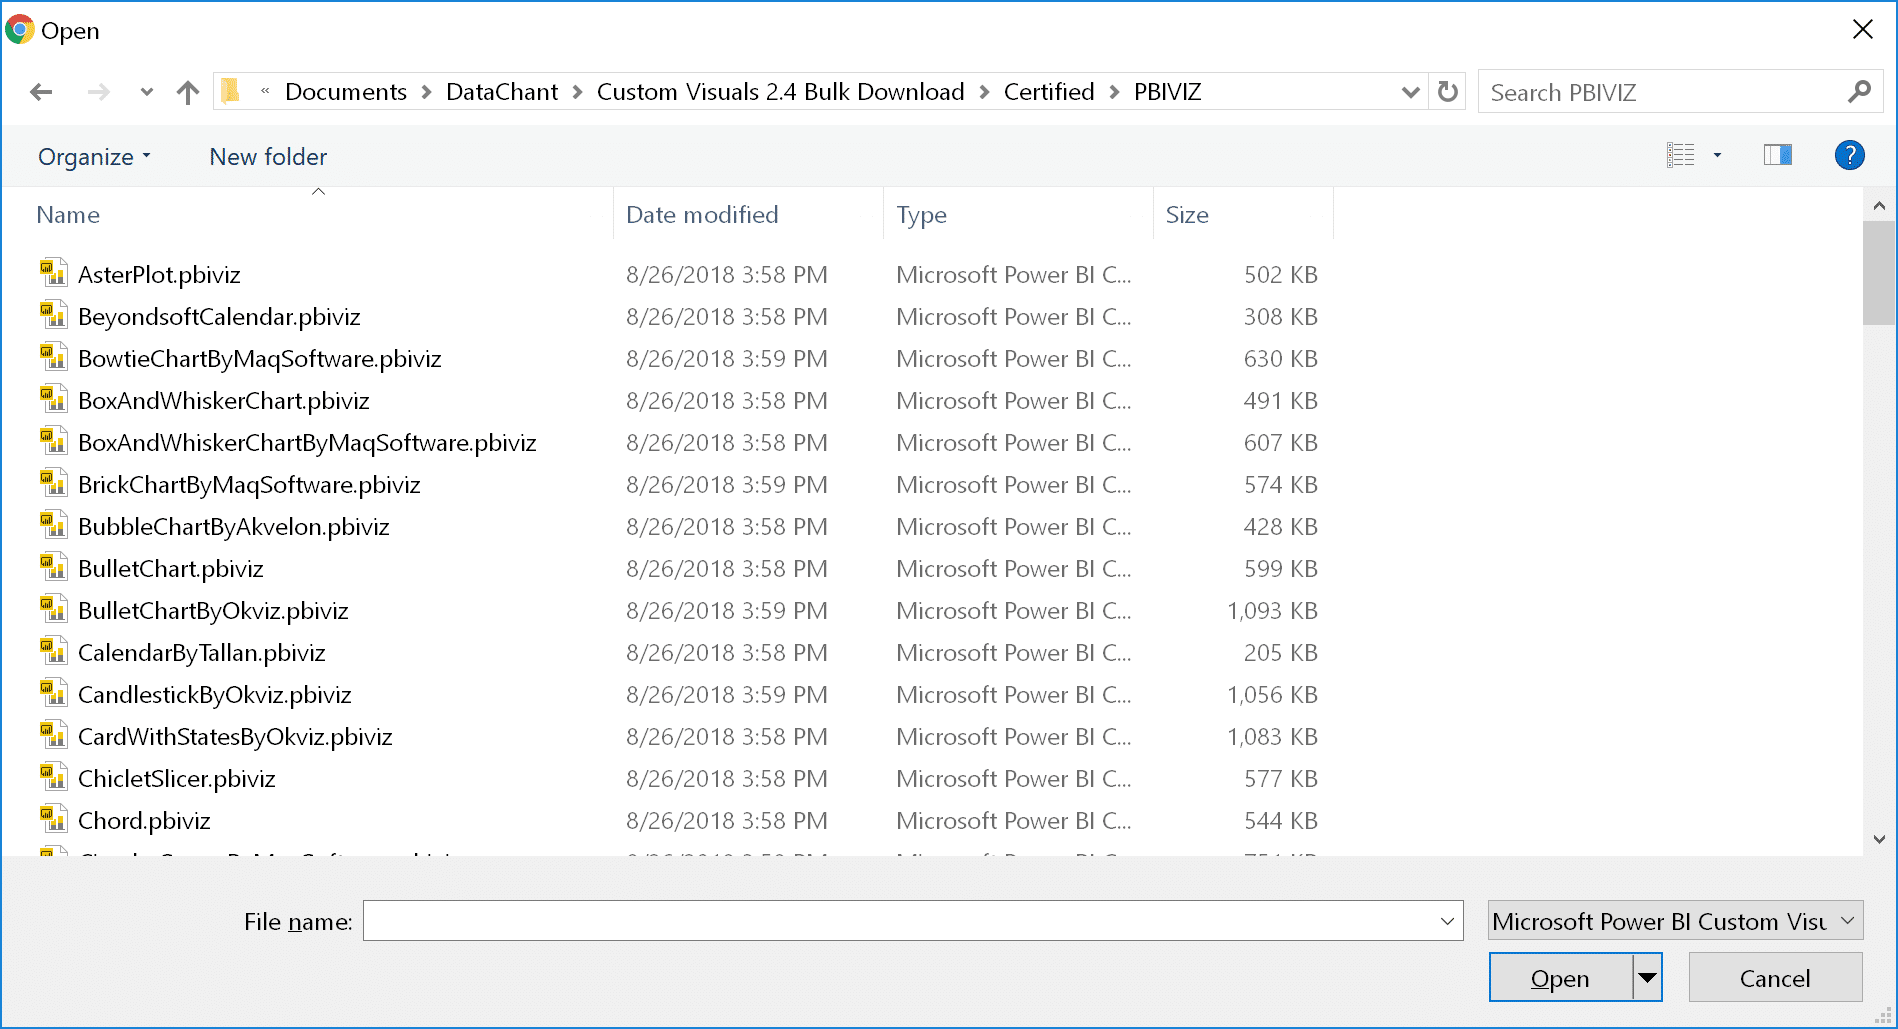This screenshot has width=1898, height=1029.
Task: Expand the address bar history dropdown
Action: point(1410,92)
